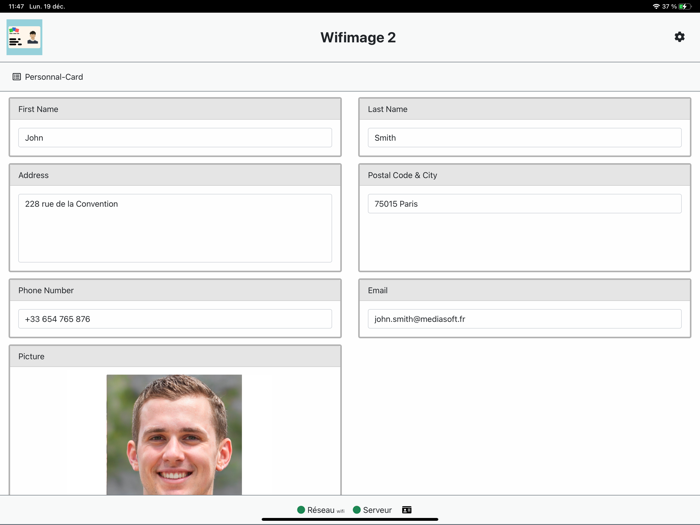Tap the 11:47 clock in status bar
The height and width of the screenshot is (525, 700).
tap(17, 6)
